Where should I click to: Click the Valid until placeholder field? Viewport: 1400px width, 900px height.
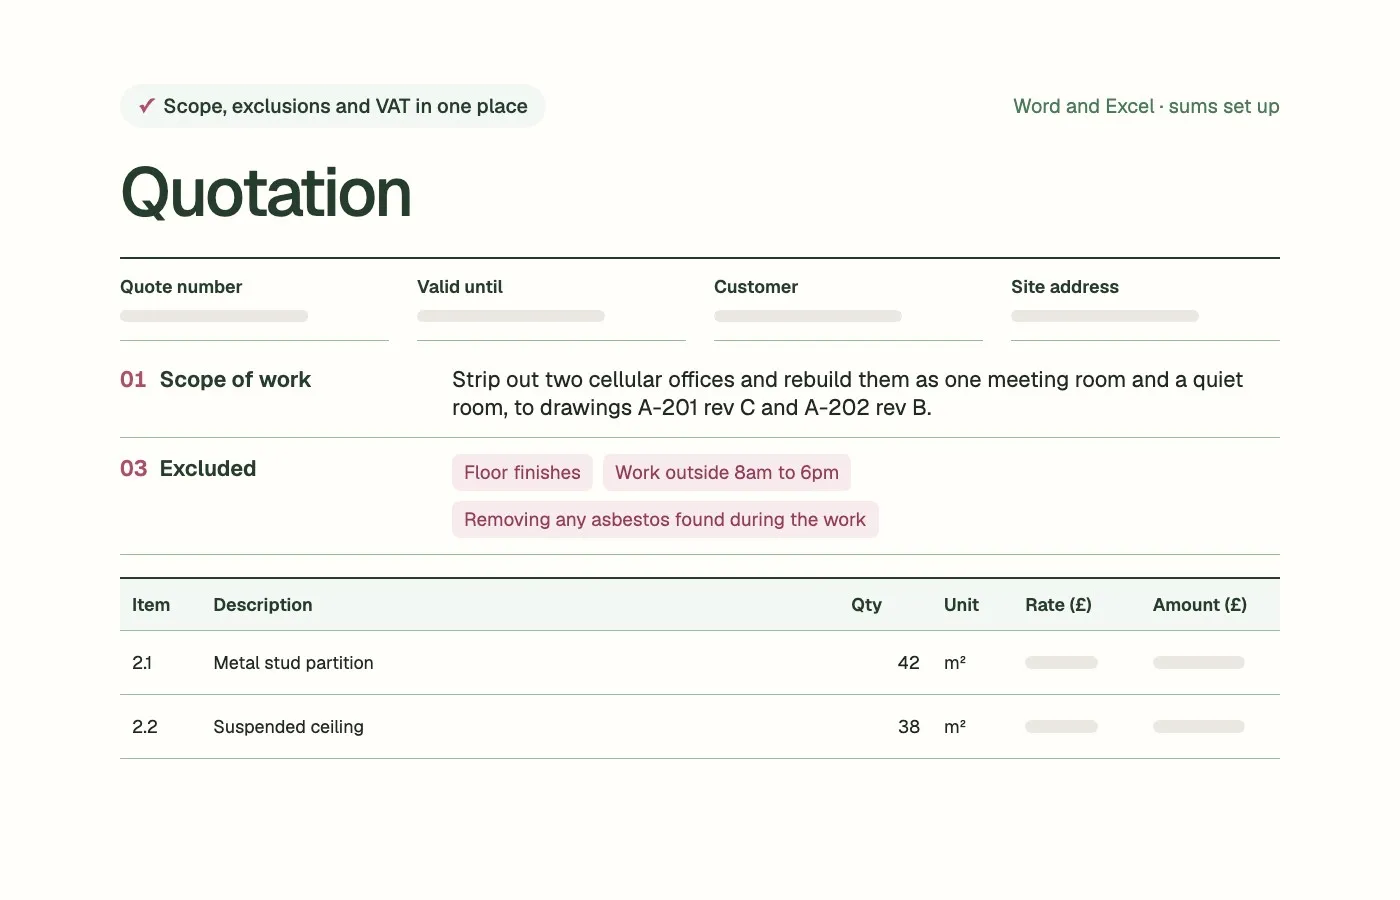point(511,316)
